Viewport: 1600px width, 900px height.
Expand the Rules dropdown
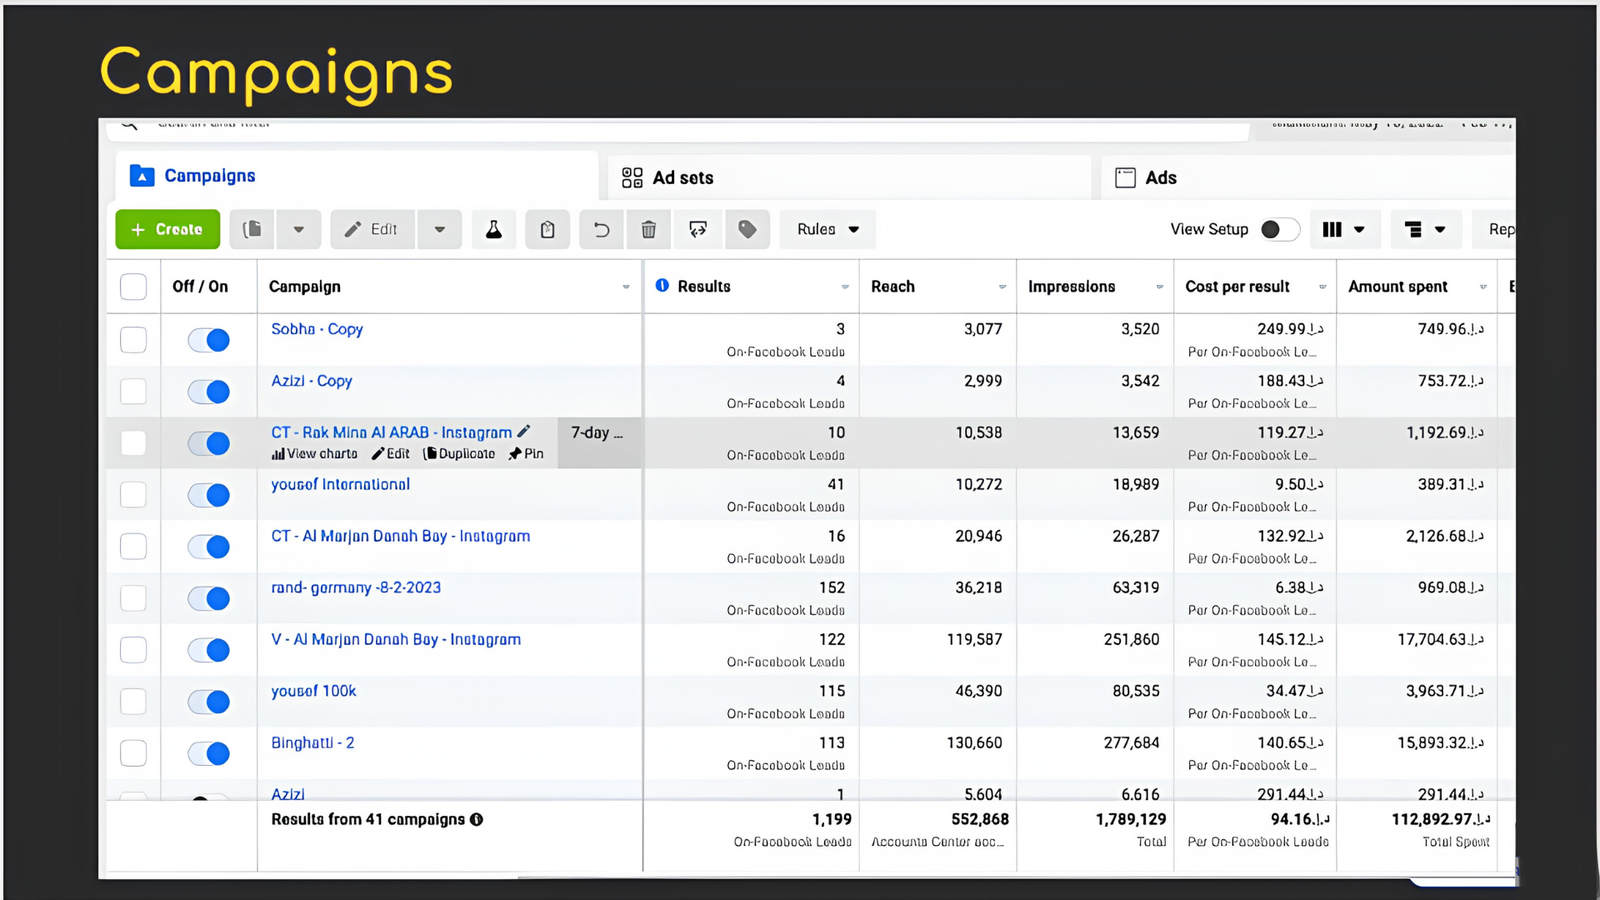point(828,230)
